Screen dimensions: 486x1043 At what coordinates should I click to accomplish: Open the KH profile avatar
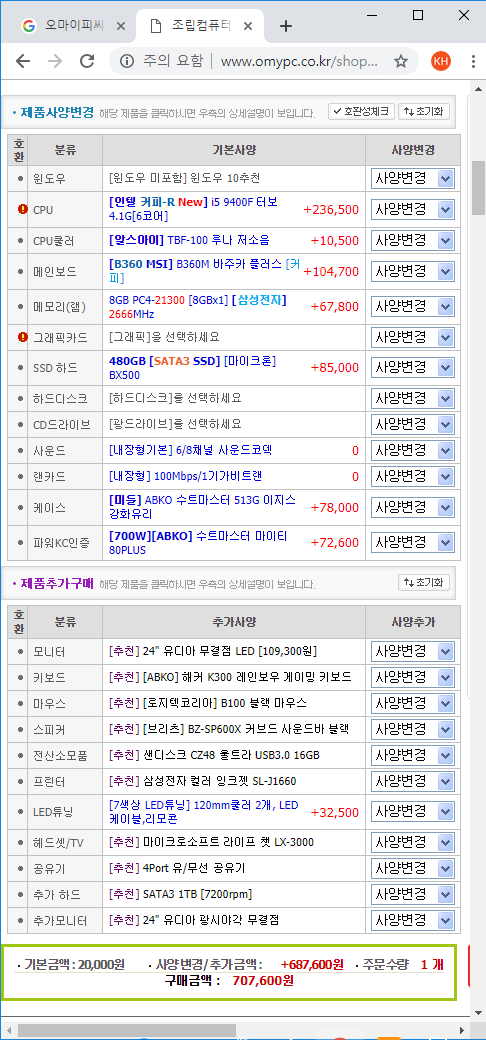[x=440, y=61]
